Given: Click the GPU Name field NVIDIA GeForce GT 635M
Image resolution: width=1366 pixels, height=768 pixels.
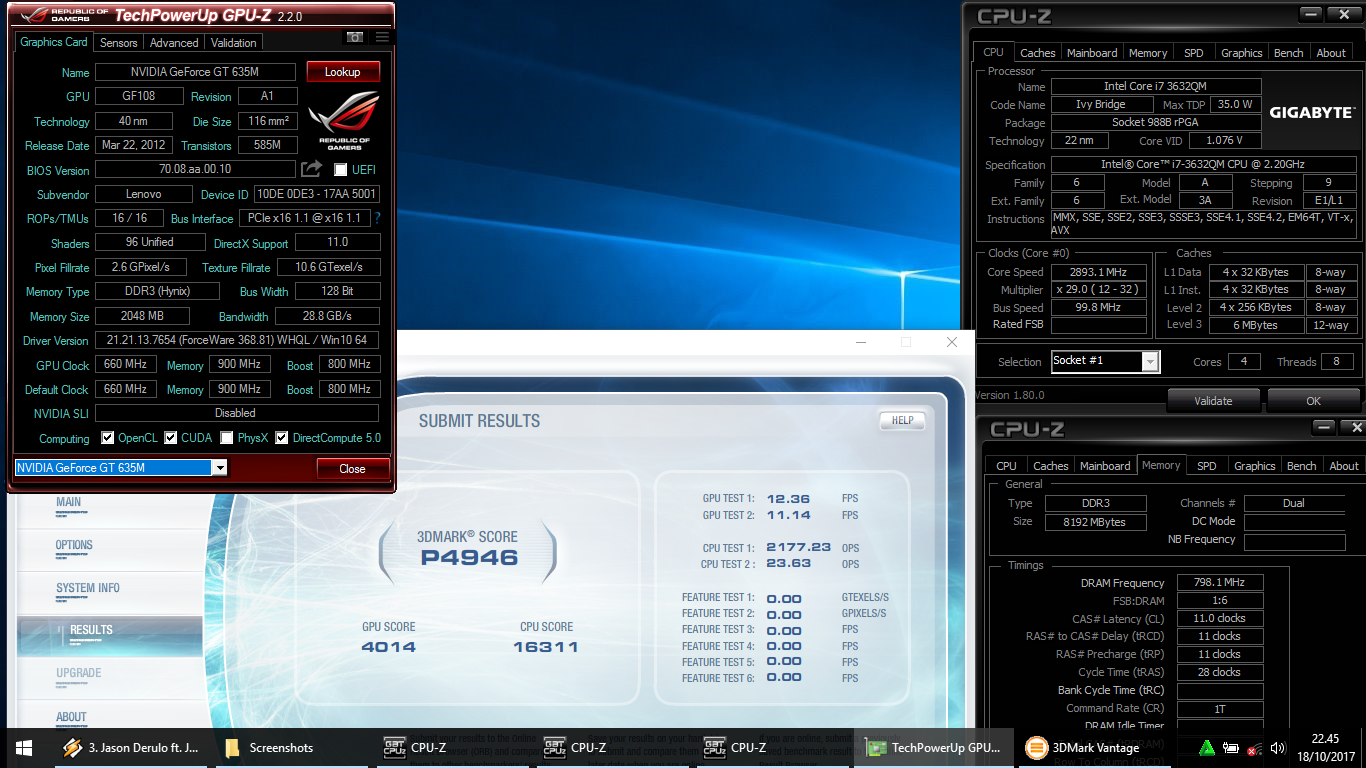Looking at the screenshot, I should [x=195, y=72].
